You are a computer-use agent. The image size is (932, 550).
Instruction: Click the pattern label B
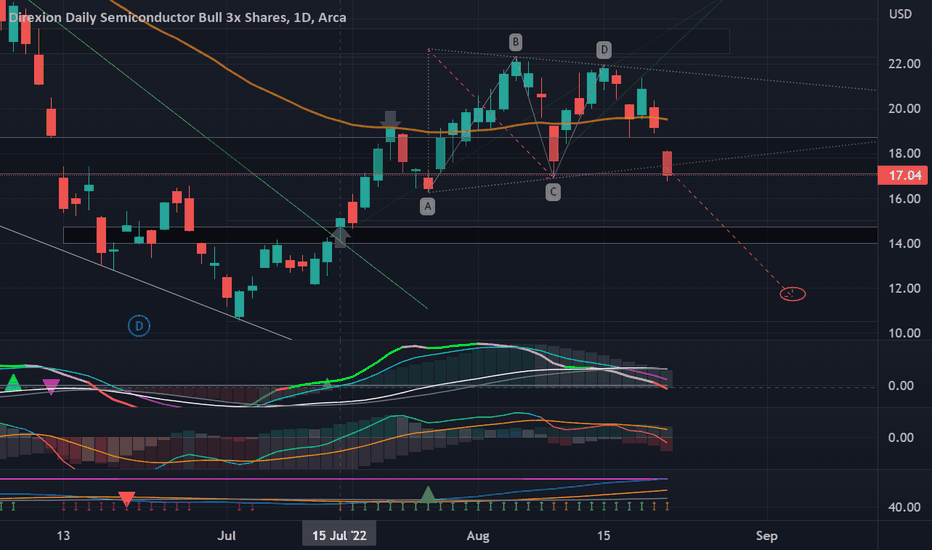[515, 42]
